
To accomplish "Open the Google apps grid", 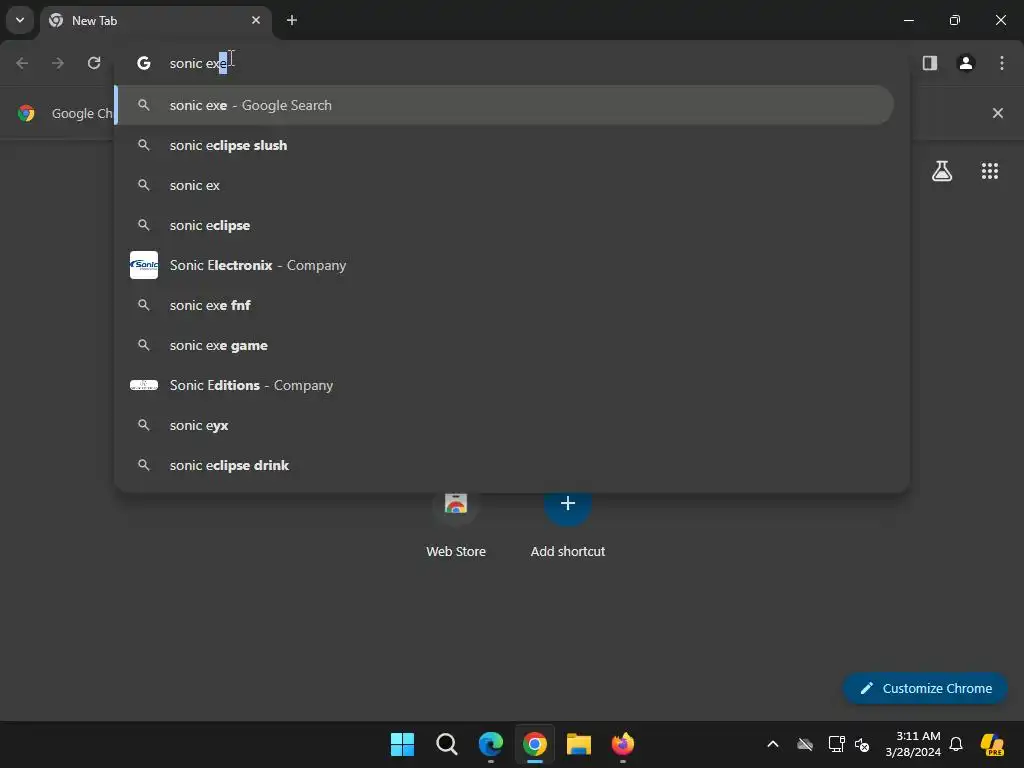I will (x=989, y=171).
